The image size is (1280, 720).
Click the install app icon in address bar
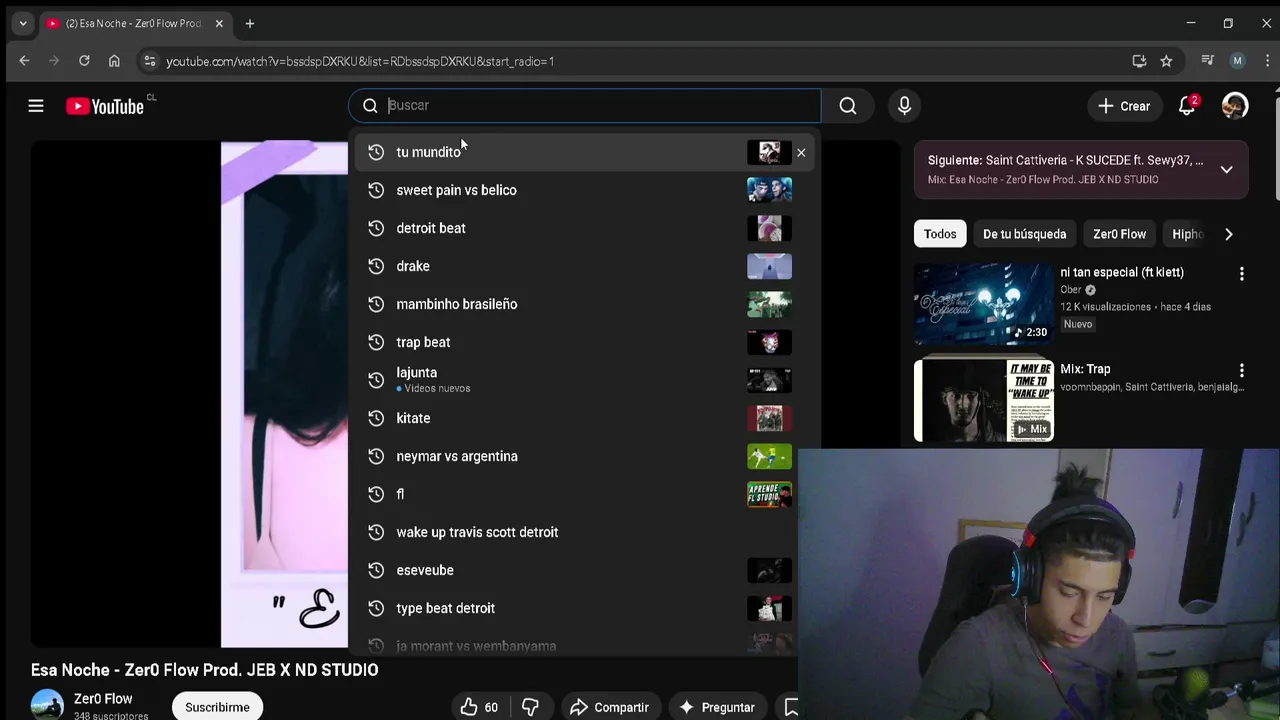click(x=1139, y=61)
